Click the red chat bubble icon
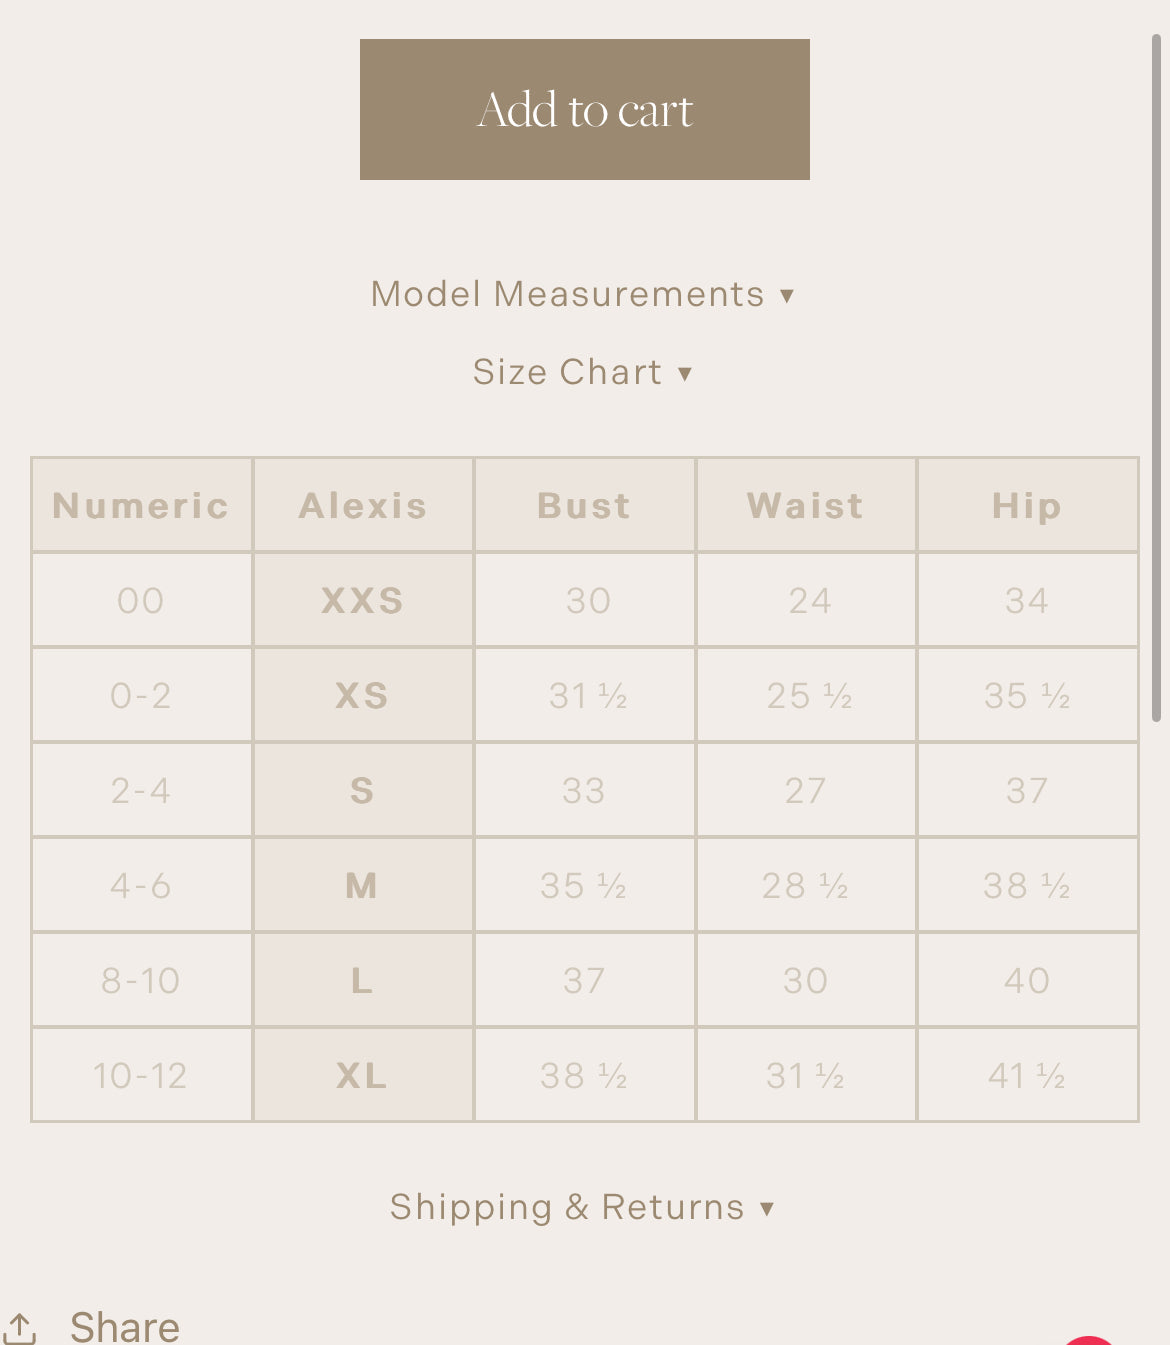 coord(1090,1340)
